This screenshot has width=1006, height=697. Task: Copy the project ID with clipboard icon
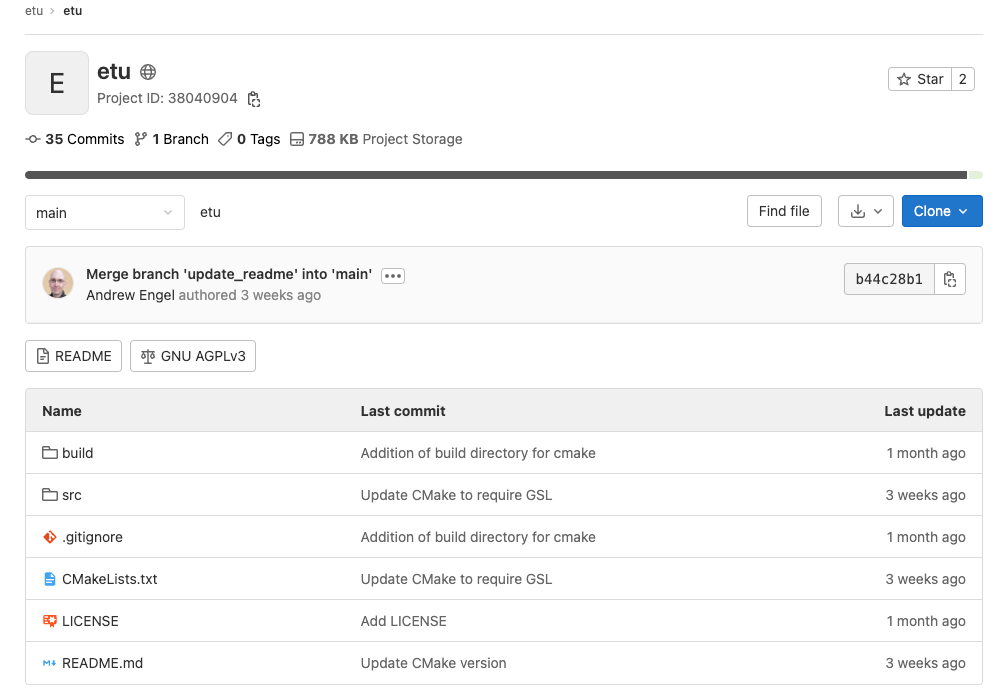pos(254,99)
